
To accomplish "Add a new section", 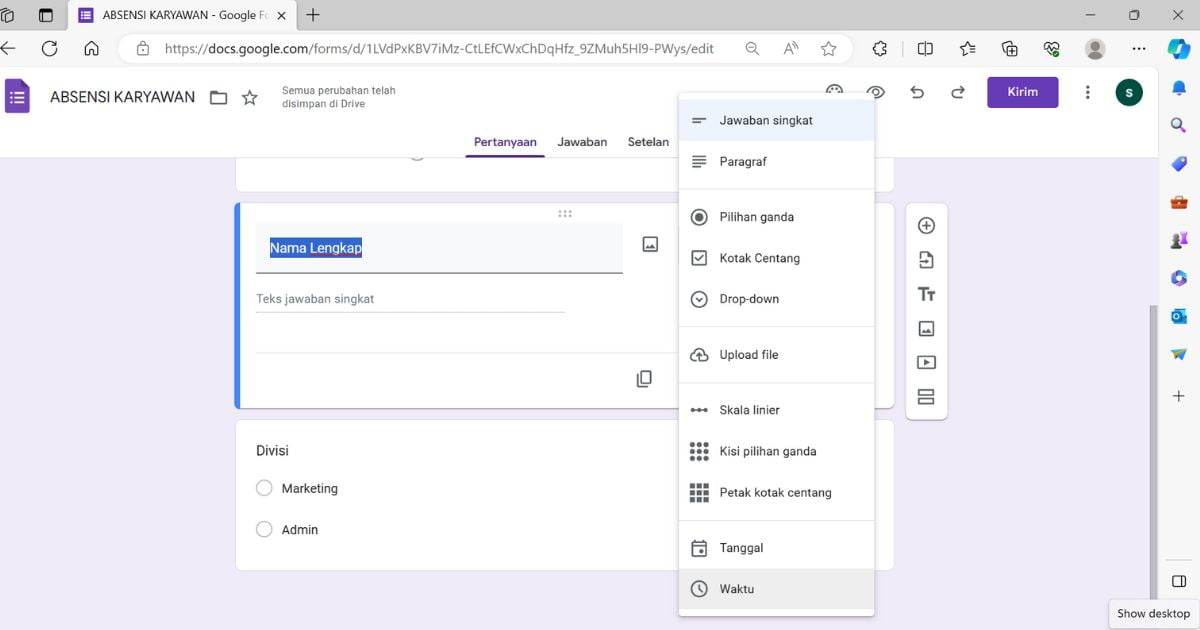I will 926,397.
